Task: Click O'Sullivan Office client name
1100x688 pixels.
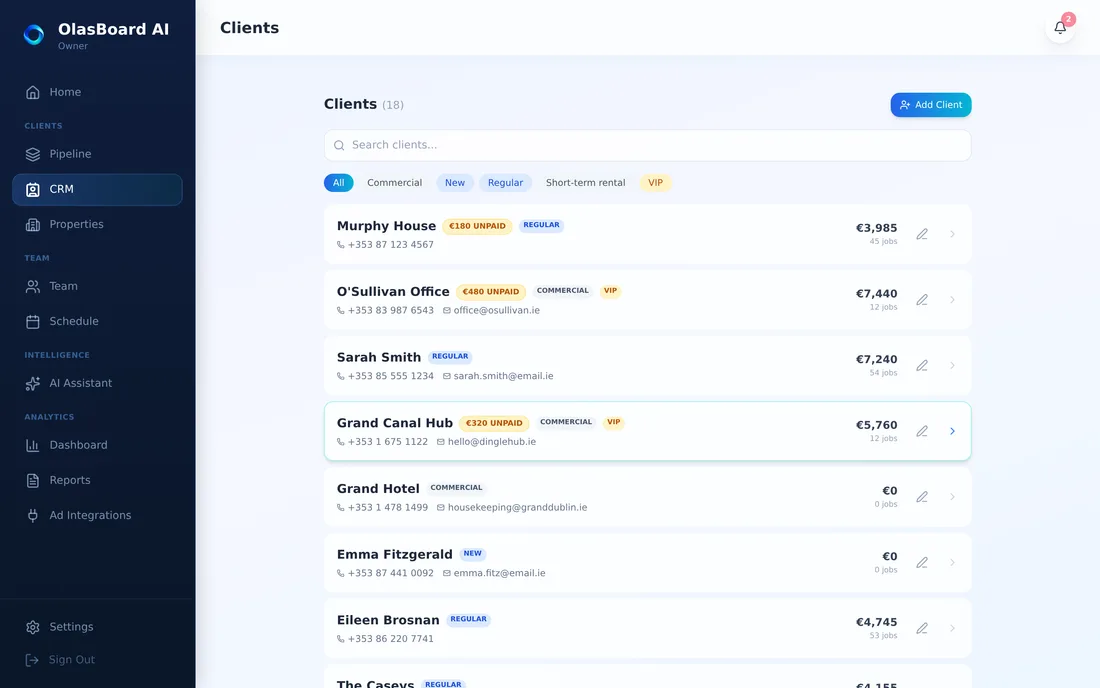Action: coord(393,292)
